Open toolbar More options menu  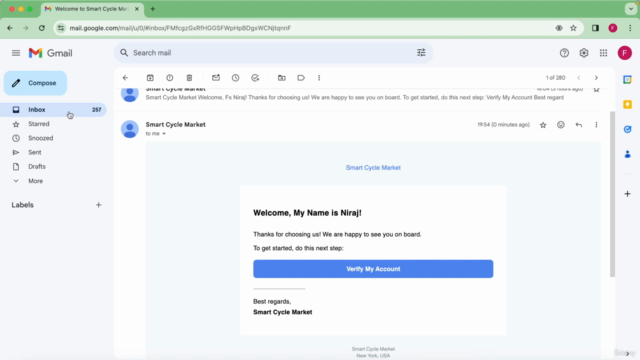tap(319, 78)
